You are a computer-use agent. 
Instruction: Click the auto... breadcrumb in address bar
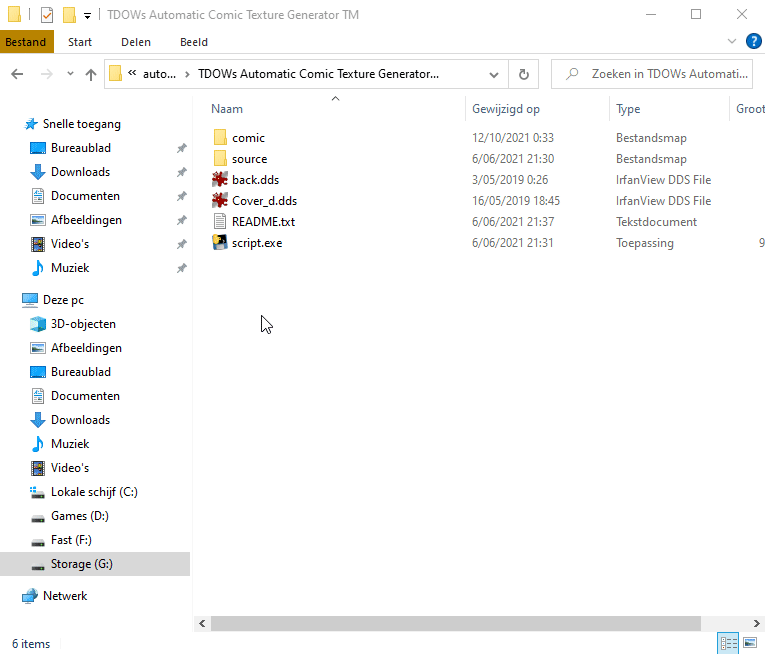(x=159, y=74)
